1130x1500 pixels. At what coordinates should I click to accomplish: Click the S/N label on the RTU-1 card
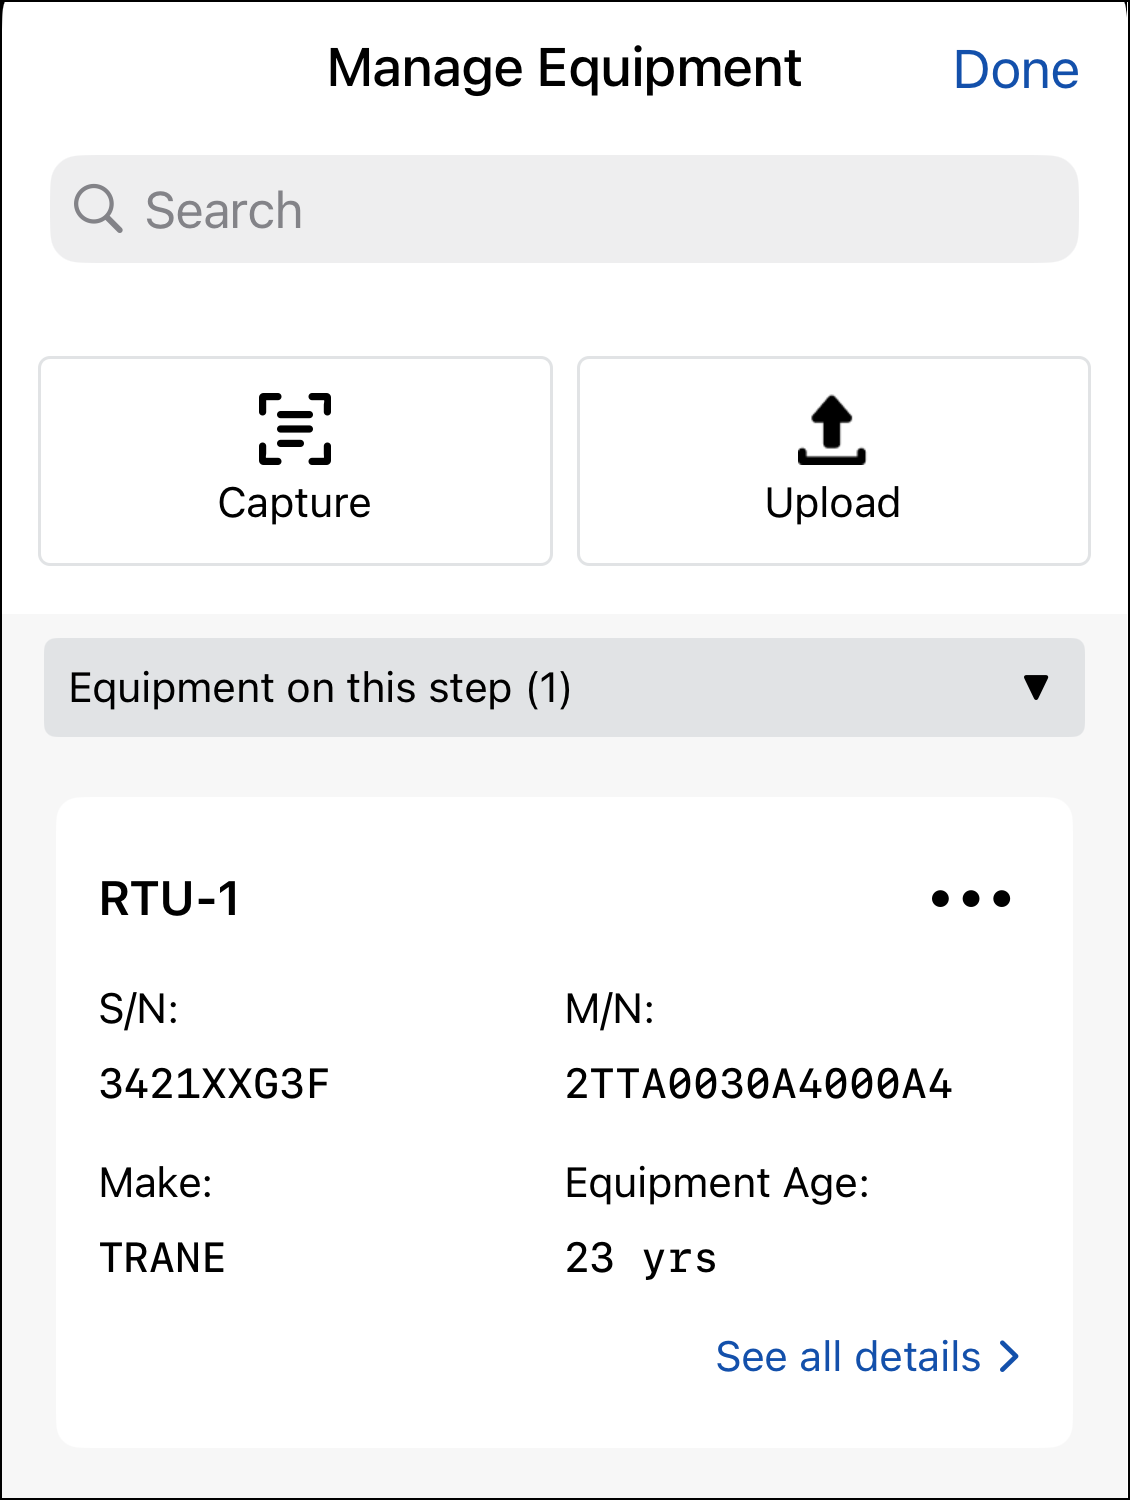point(138,1009)
